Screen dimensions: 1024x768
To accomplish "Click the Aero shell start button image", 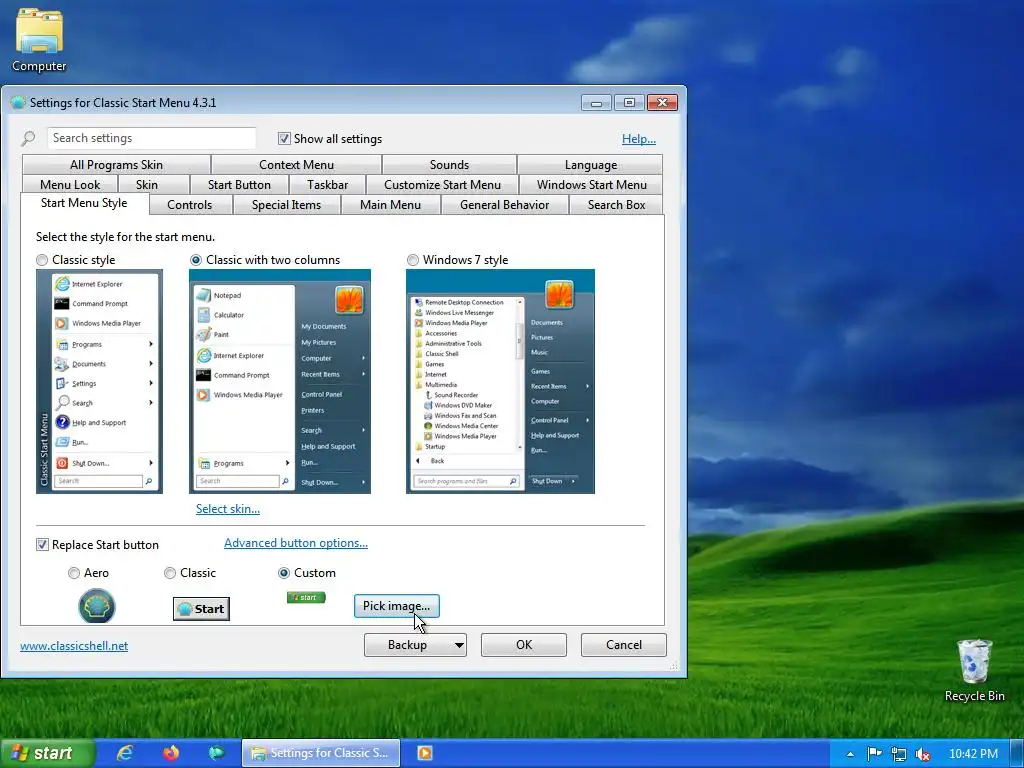I will [97, 605].
